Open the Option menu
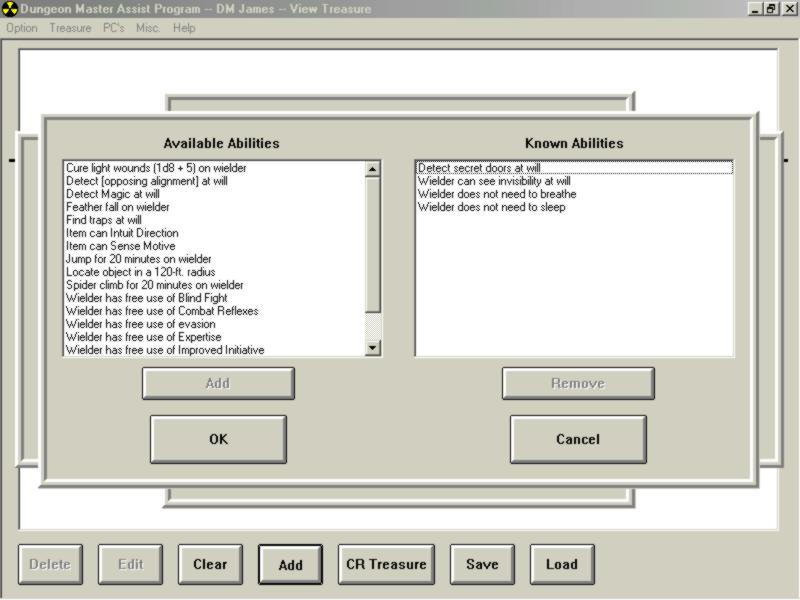This screenshot has width=800, height=600. coord(21,28)
